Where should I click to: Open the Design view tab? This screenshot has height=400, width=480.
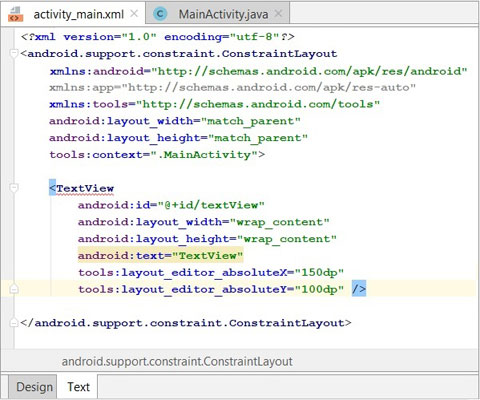click(x=34, y=387)
